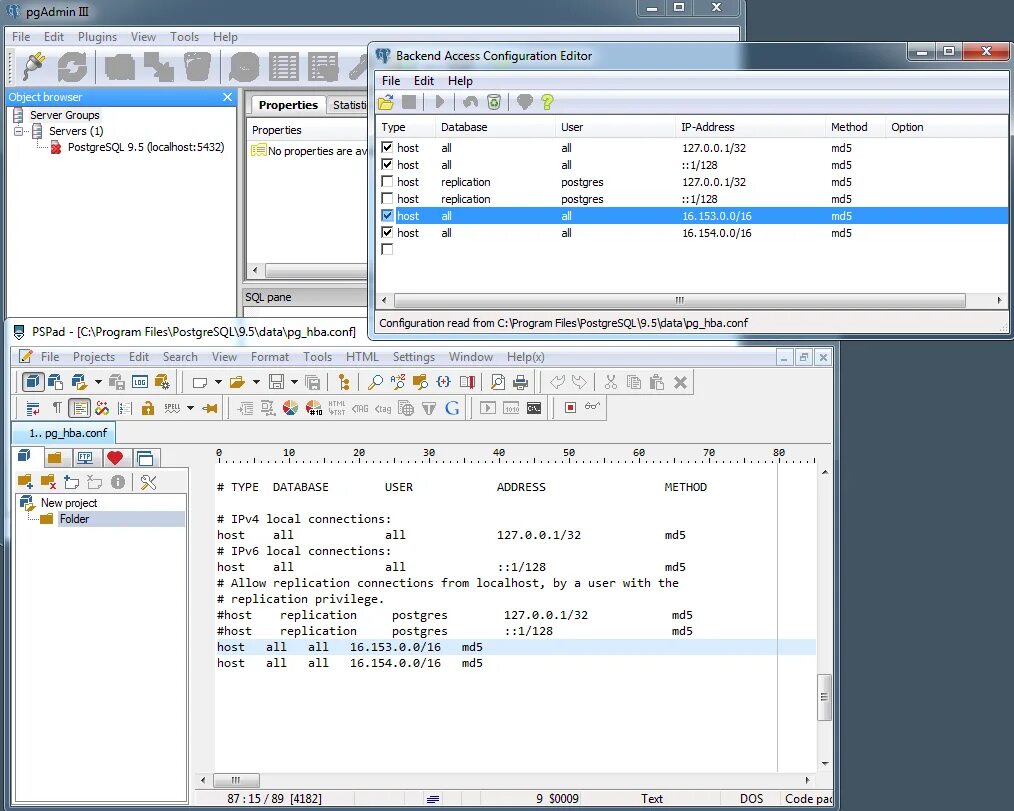This screenshot has height=811, width=1014.
Task: Click the FTP tab icon in PSPad sidebar
Action: [x=85, y=459]
